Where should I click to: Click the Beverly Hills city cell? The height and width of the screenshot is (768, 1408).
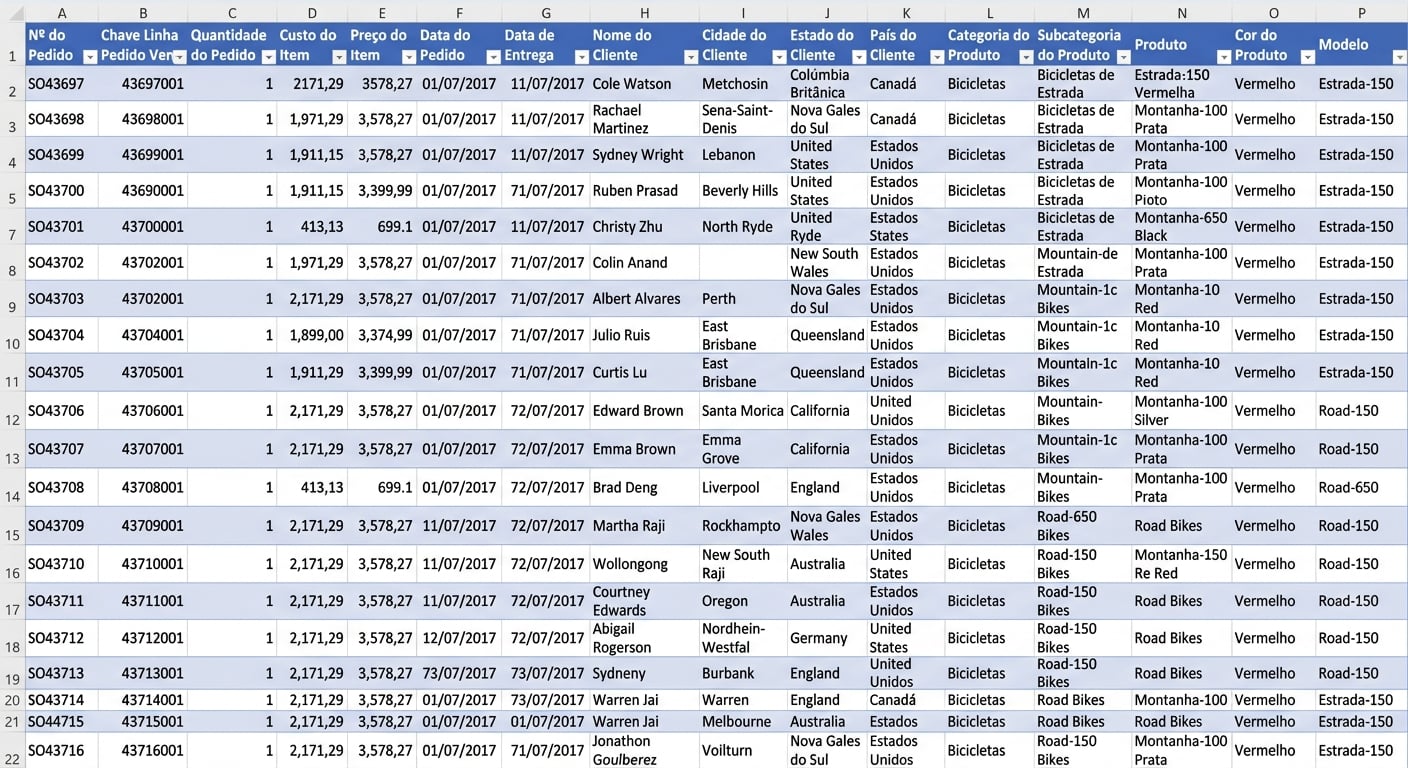point(743,191)
